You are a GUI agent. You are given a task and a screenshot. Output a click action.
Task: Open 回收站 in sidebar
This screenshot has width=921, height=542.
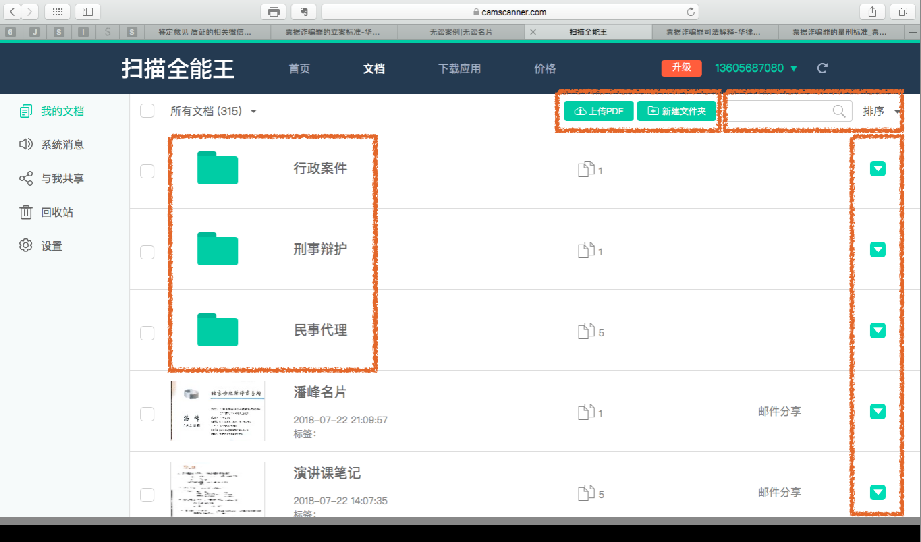pos(46,212)
